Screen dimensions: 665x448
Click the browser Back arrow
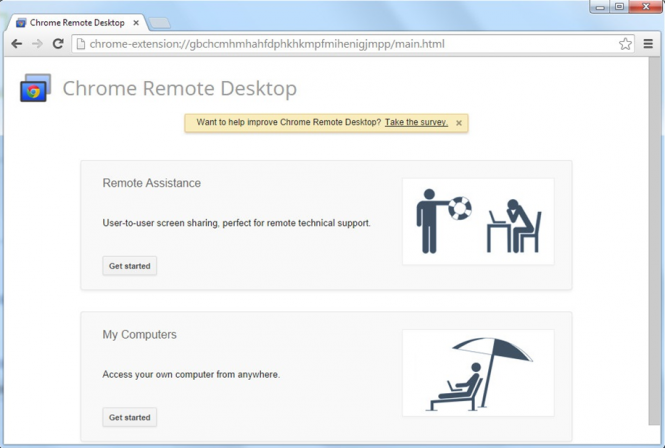click(x=16, y=44)
